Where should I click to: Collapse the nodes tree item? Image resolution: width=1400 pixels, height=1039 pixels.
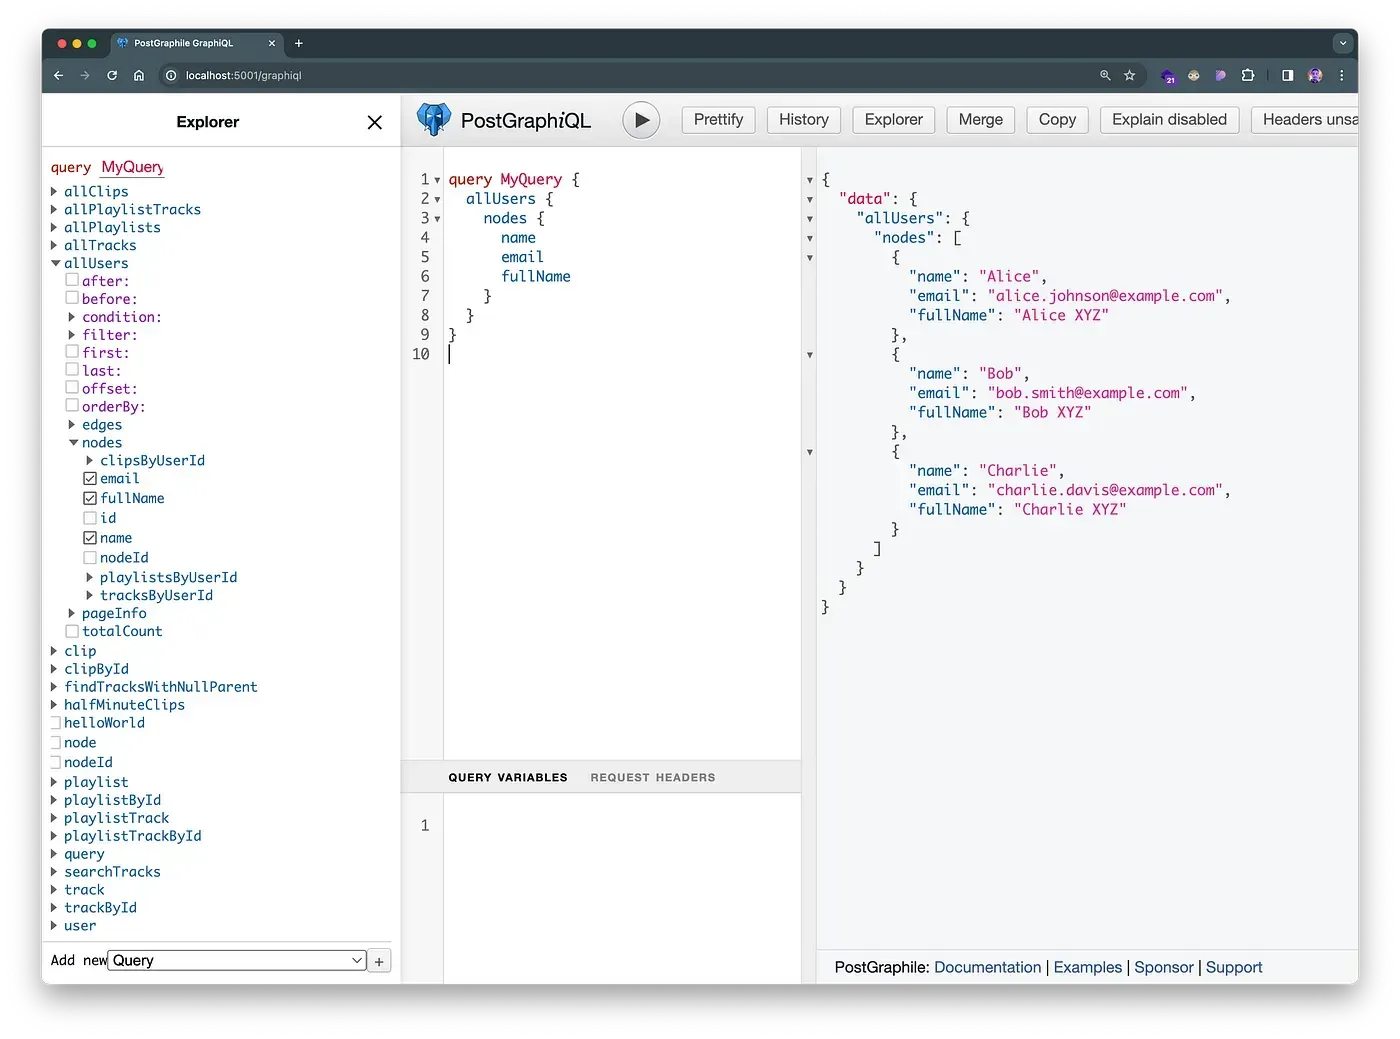pyautogui.click(x=73, y=442)
